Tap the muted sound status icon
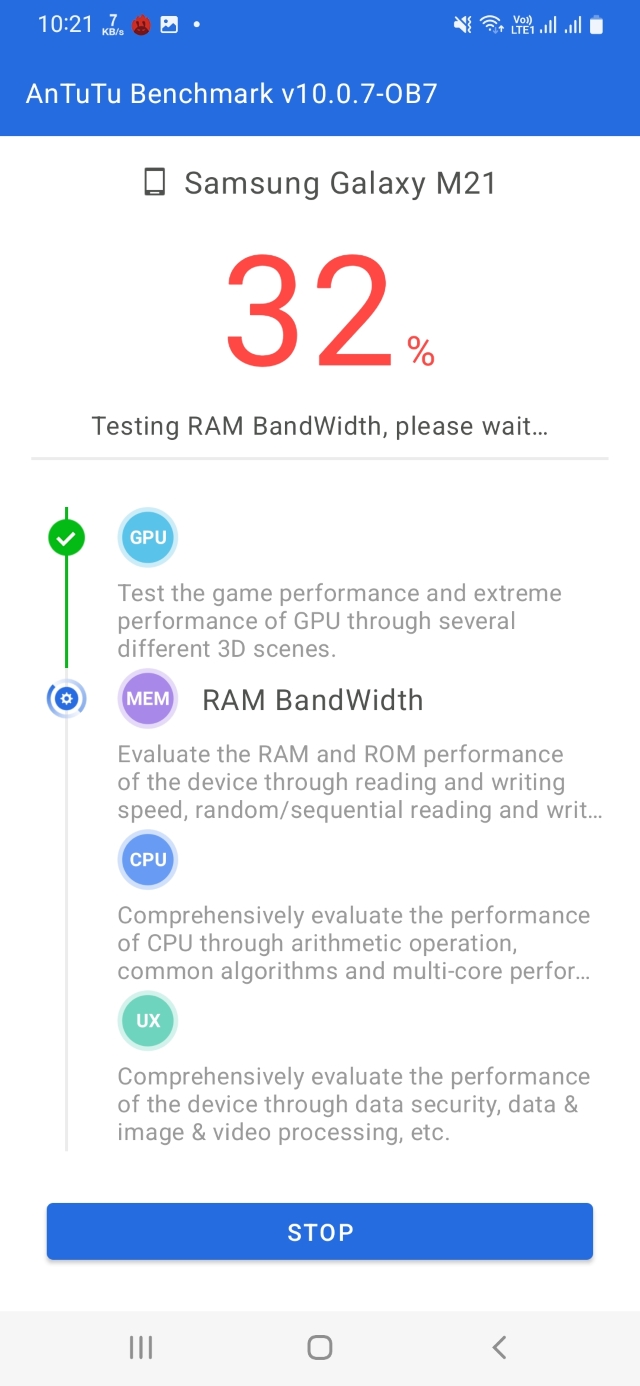This screenshot has height=1386, width=640. (462, 25)
